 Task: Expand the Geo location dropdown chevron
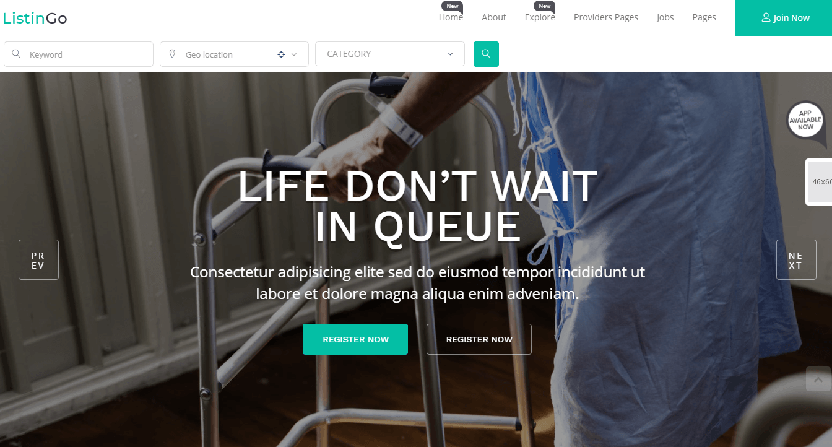pos(294,54)
